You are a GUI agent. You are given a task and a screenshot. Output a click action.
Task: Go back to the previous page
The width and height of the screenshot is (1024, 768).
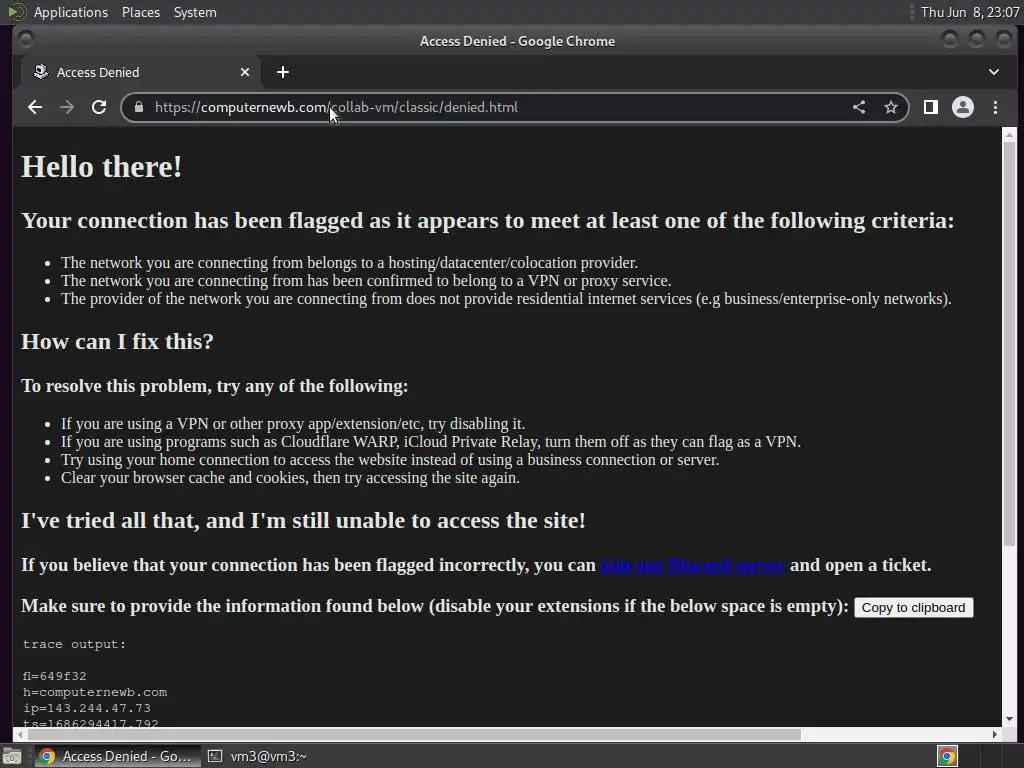click(35, 107)
